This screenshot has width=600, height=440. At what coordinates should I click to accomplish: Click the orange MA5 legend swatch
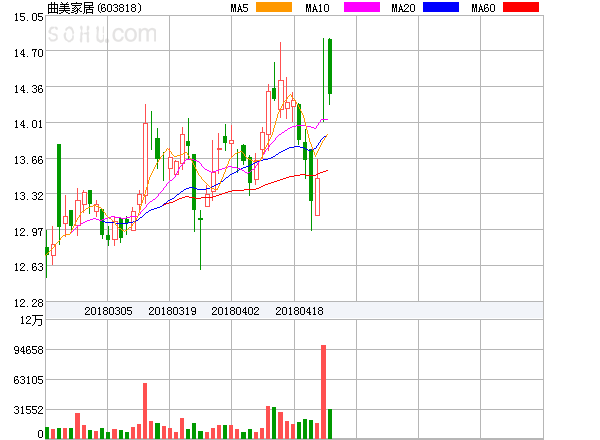coord(274,7)
